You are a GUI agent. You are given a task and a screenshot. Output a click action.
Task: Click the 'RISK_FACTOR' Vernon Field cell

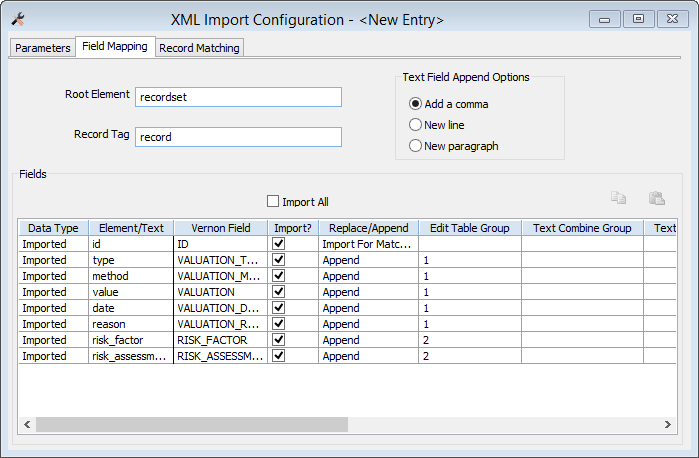coord(221,340)
